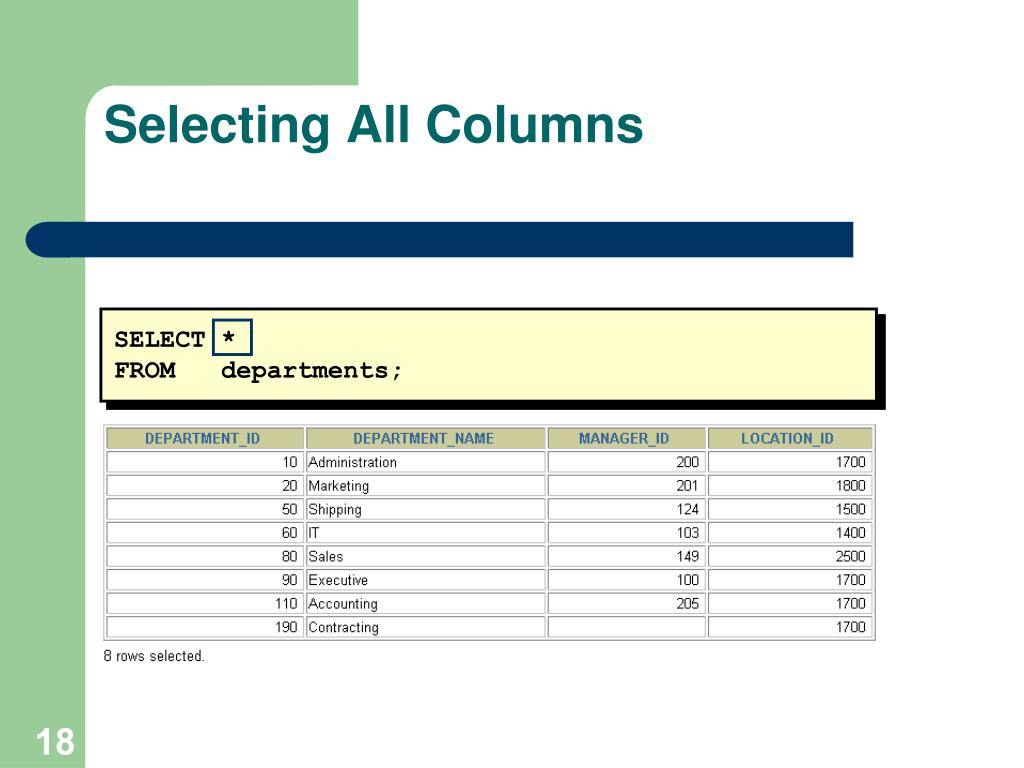Screen dimensions: 1024x768
Task: Click the DEPARTMENT_ID column header
Action: [x=204, y=438]
